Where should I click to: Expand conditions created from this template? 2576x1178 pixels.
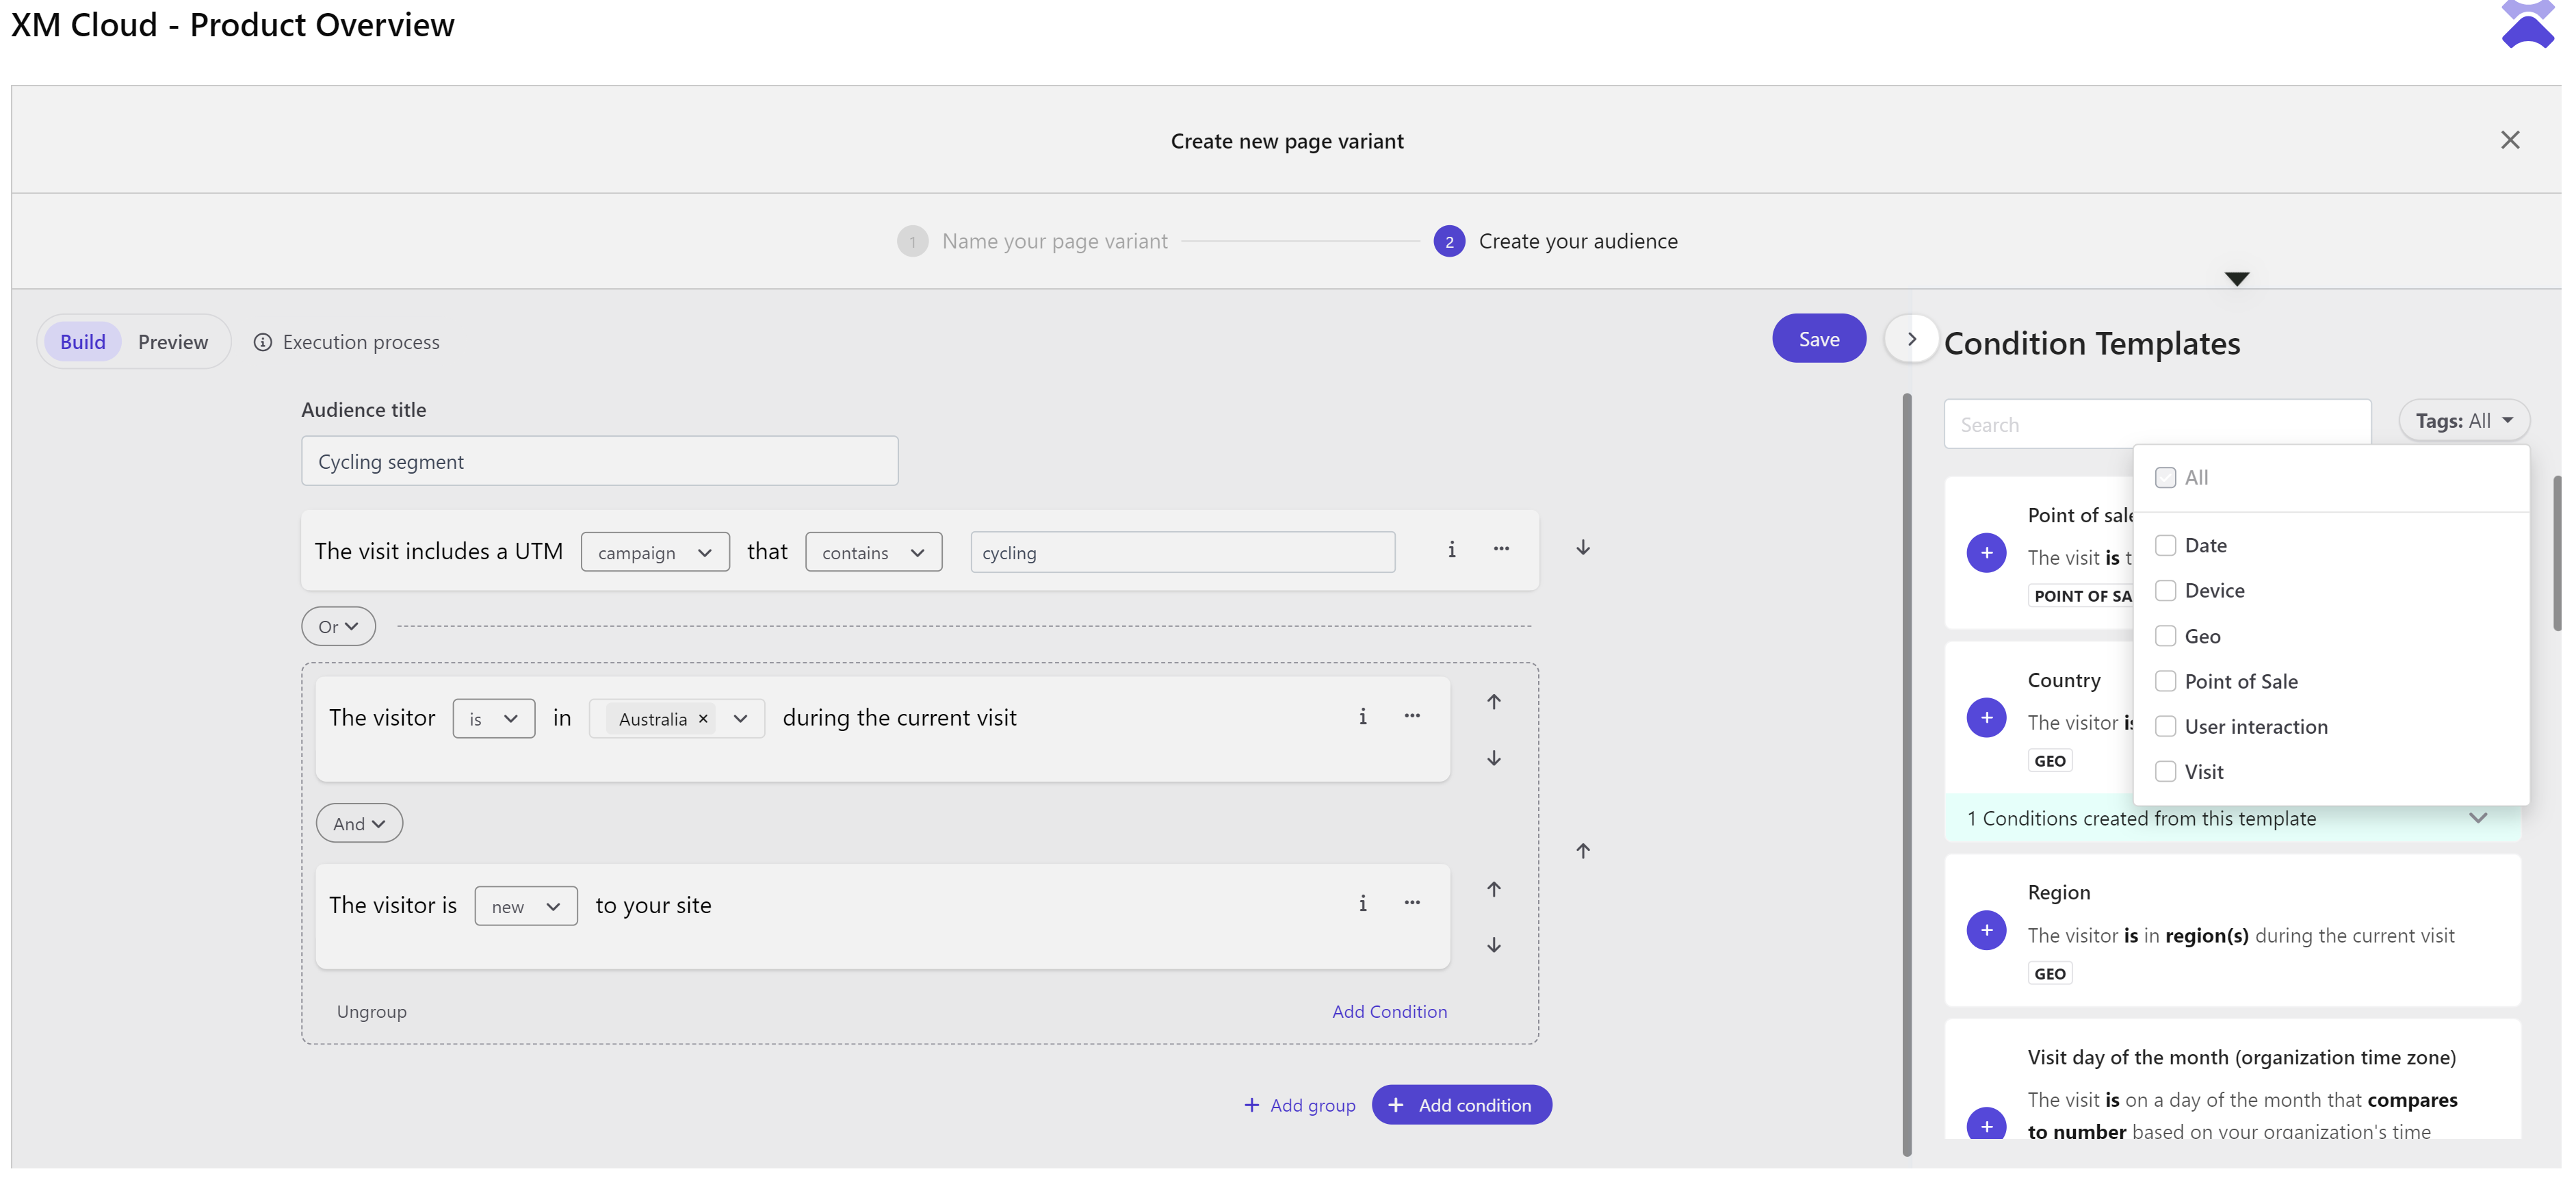coord(2477,818)
